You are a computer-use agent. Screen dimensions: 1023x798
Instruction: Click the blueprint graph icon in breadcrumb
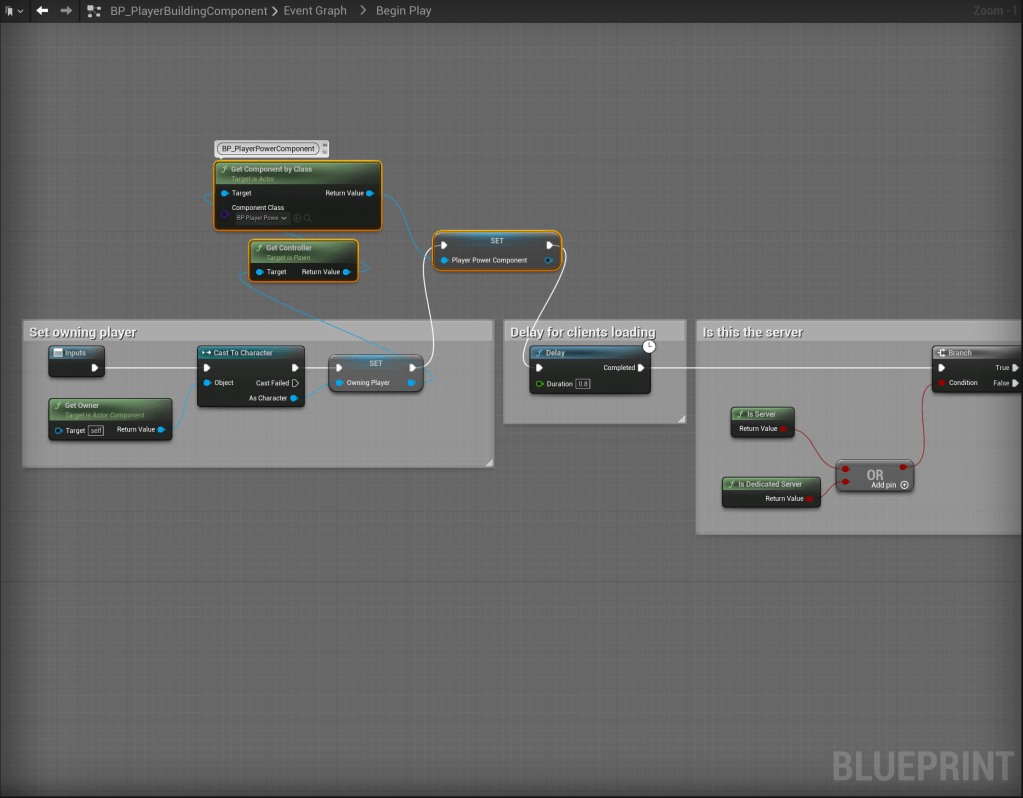coord(94,11)
